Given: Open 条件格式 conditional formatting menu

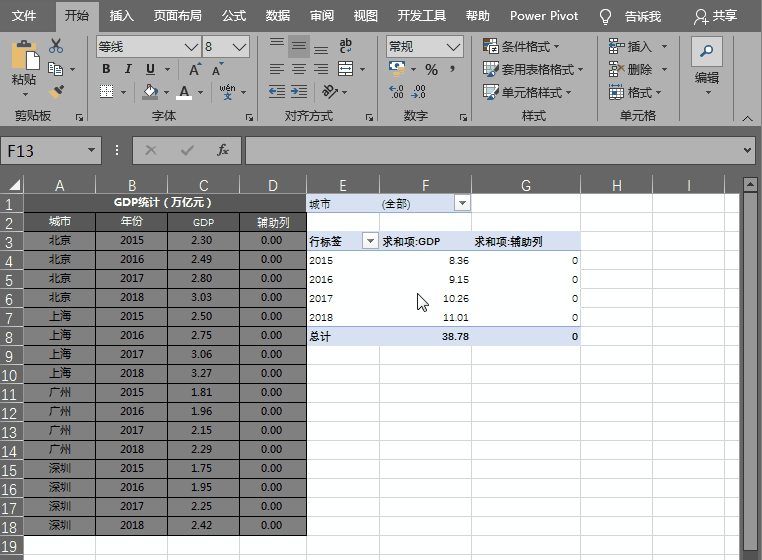Looking at the screenshot, I should (521, 47).
